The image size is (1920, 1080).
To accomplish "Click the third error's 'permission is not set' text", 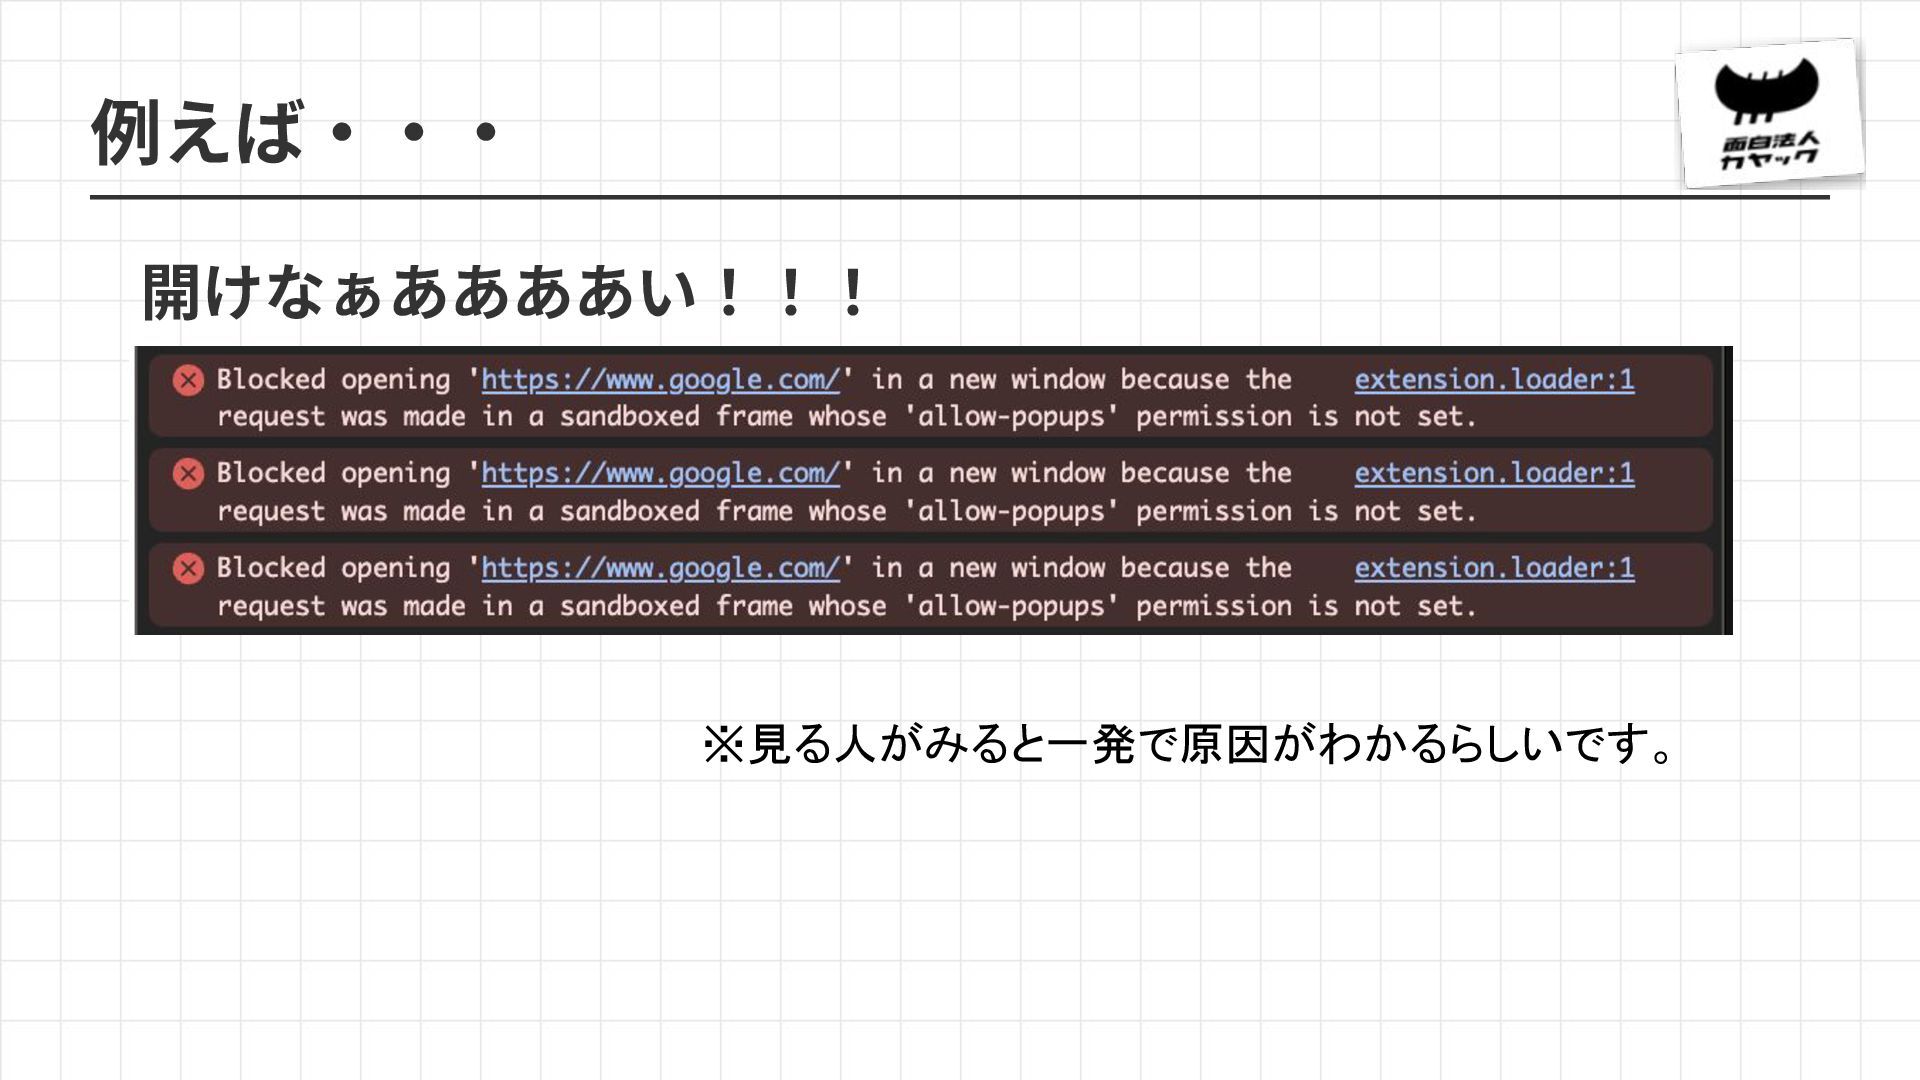I will pos(1305,606).
